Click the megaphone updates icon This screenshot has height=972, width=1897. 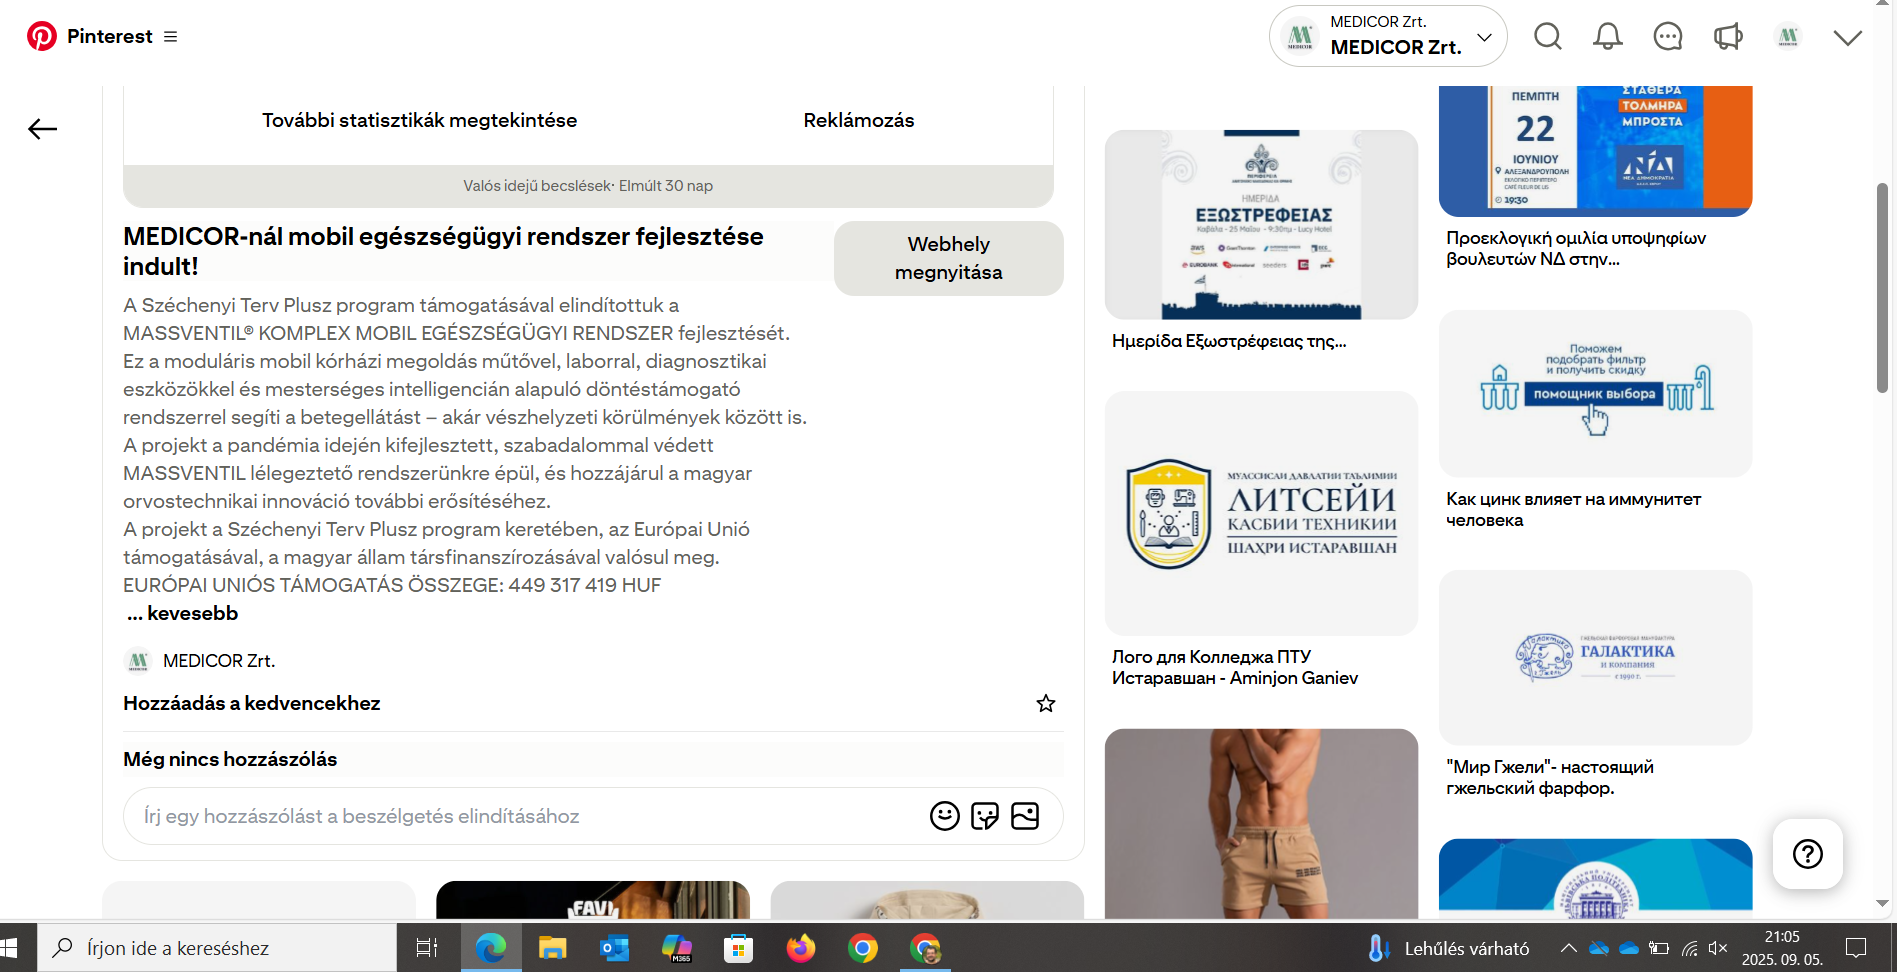(1727, 37)
